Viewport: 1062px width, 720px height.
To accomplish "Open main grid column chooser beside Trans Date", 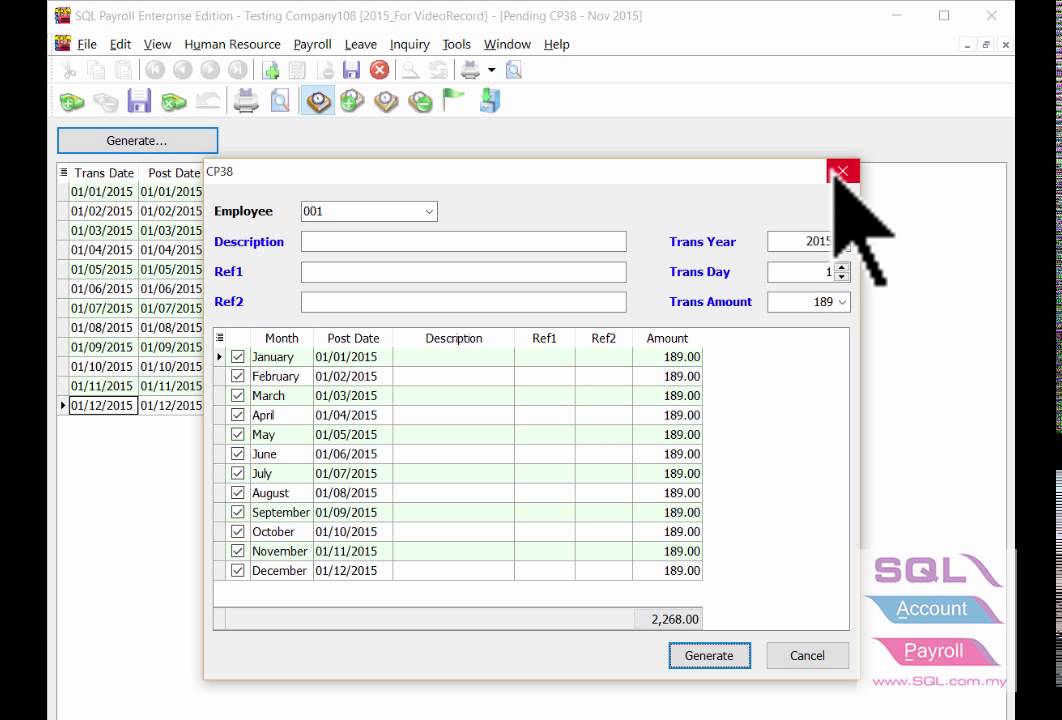I will click(63, 172).
